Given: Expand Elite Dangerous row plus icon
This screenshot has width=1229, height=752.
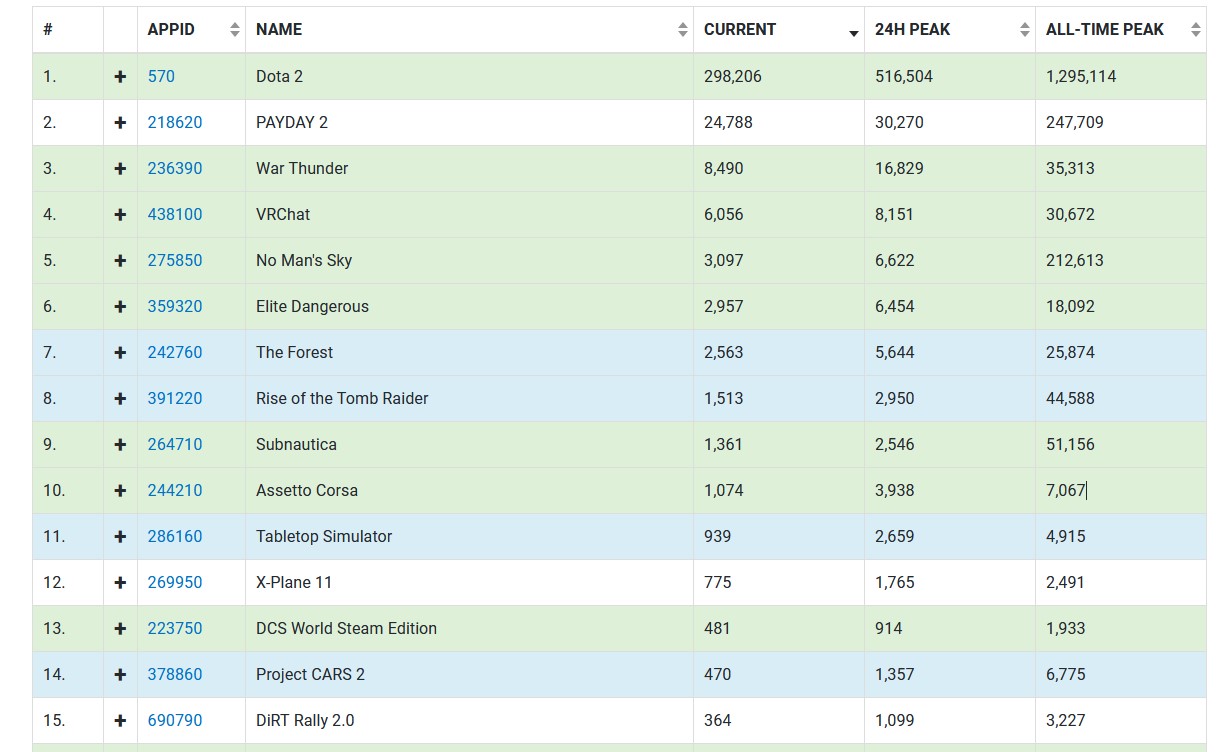Looking at the screenshot, I should pyautogui.click(x=120, y=306).
